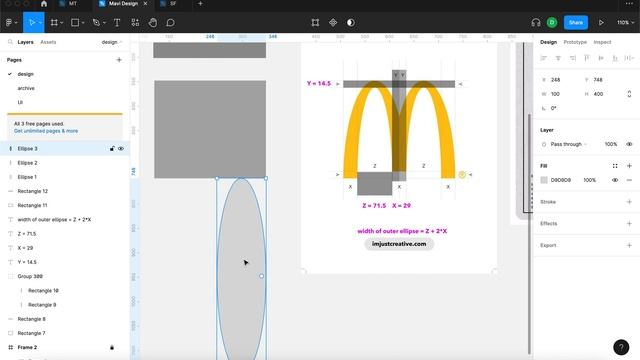The image size is (640, 360).
Task: Open a new tab with plus
Action: point(200,4)
